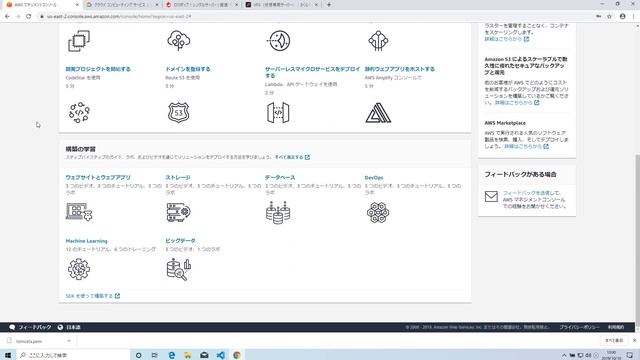
Task: Open the Websites and Web Apps learning link
Action: (x=98, y=178)
